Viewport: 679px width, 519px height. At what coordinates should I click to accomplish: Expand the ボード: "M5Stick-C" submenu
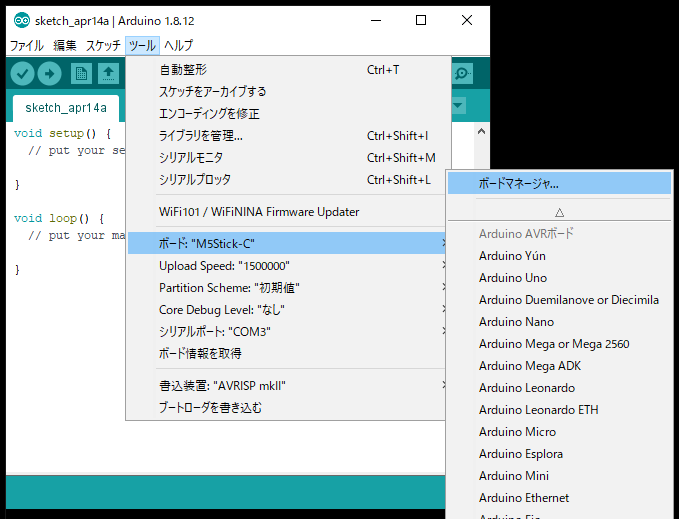click(x=286, y=243)
